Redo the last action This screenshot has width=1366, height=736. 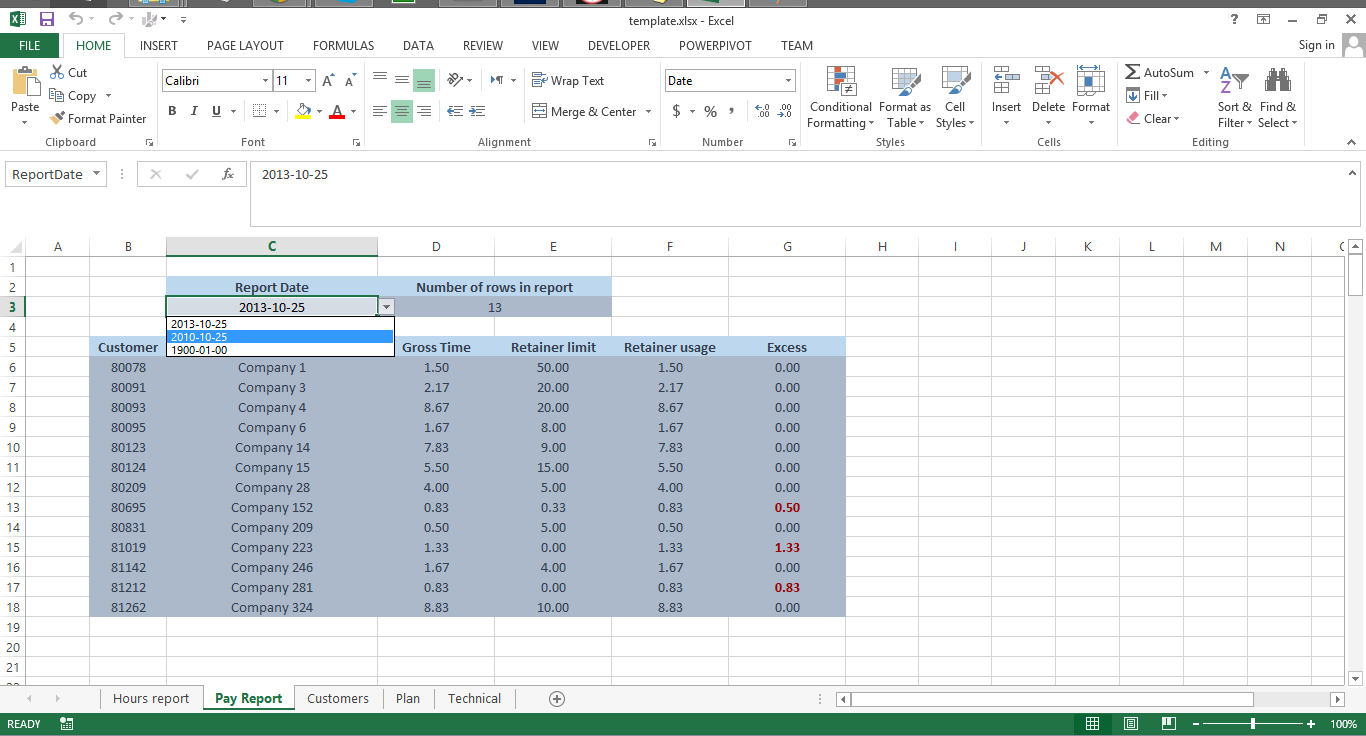(115, 19)
